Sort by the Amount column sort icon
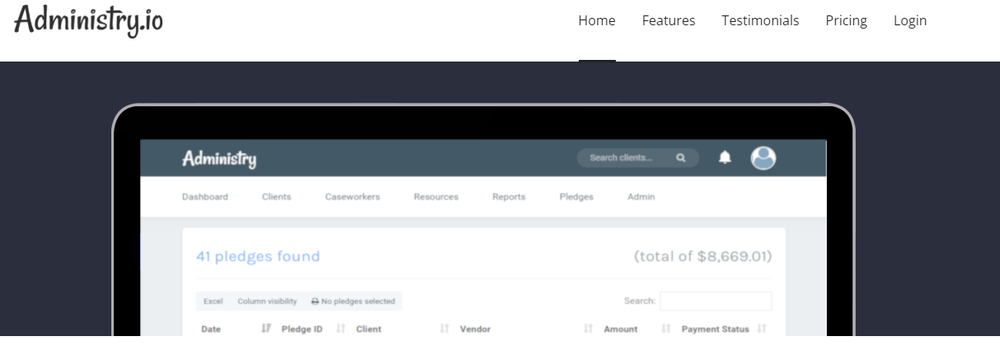 [x=666, y=329]
